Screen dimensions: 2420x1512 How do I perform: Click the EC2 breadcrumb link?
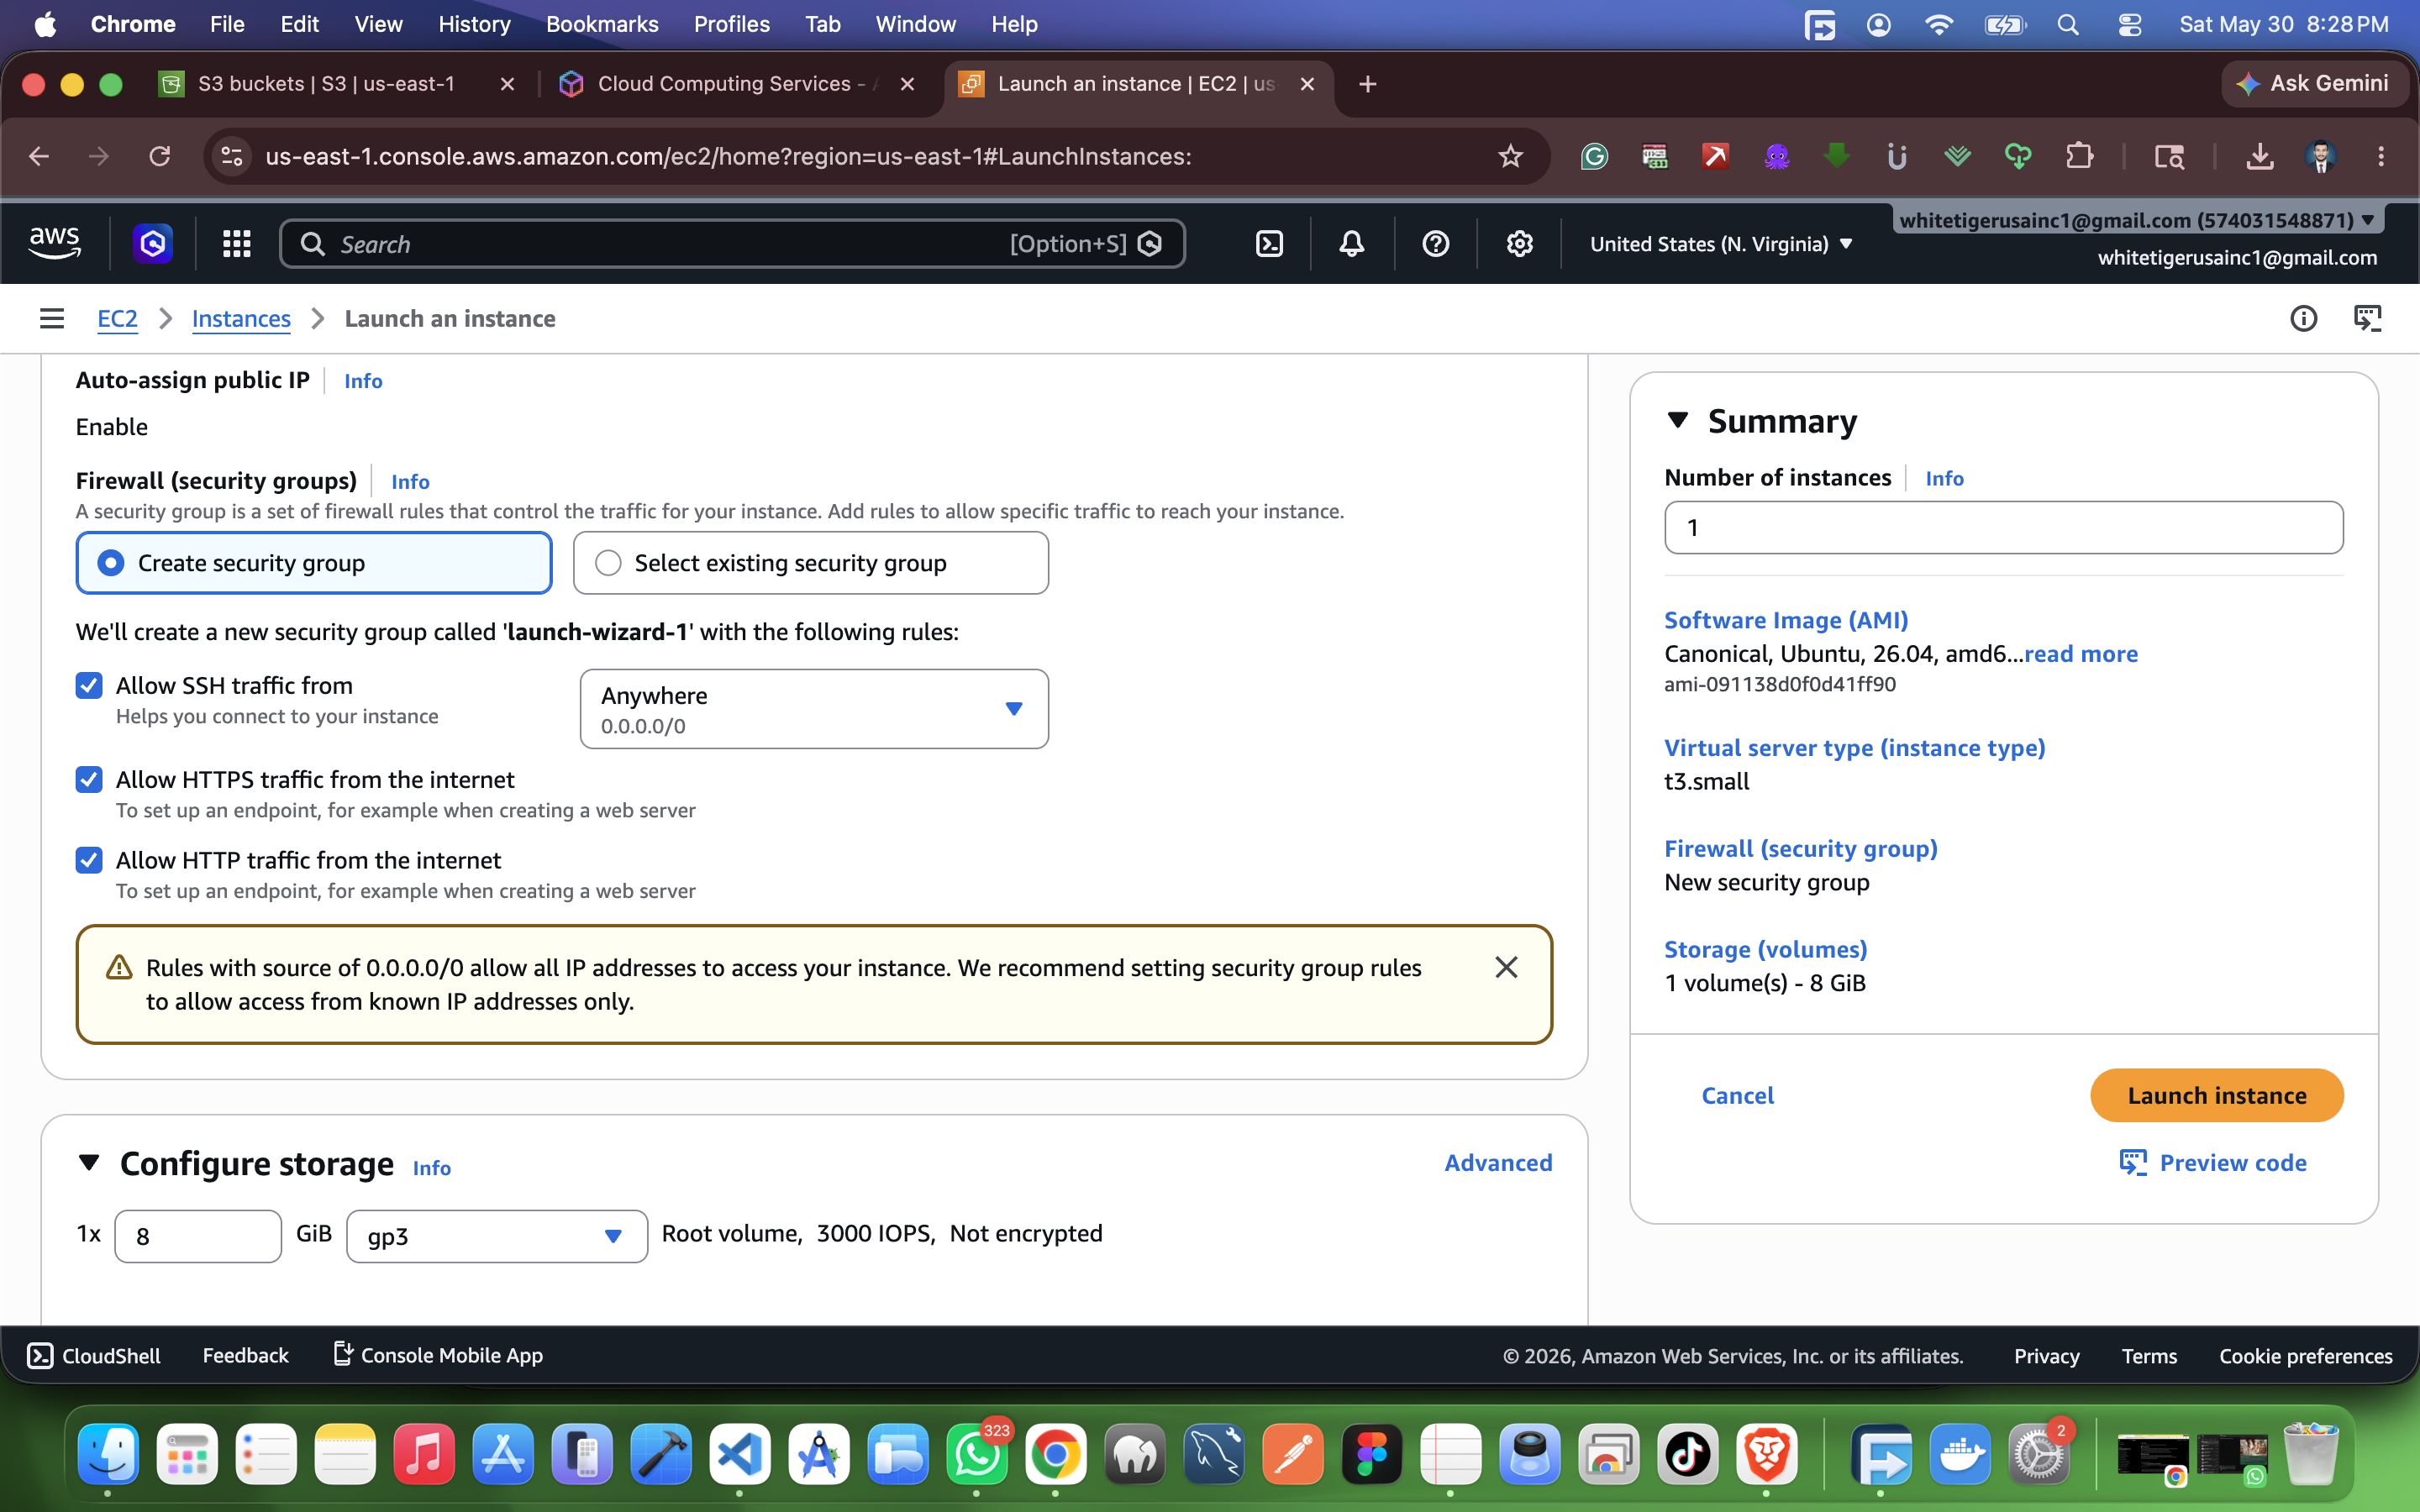click(x=117, y=318)
